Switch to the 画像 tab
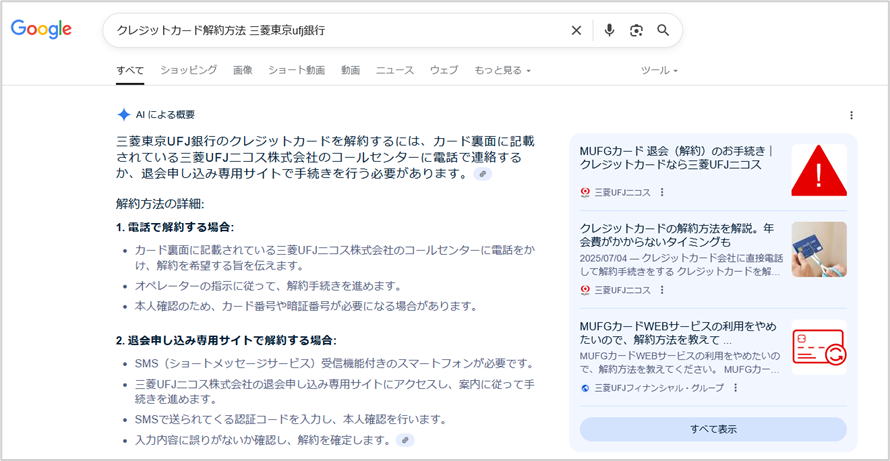Viewport: 890px width, 461px height. pos(242,70)
